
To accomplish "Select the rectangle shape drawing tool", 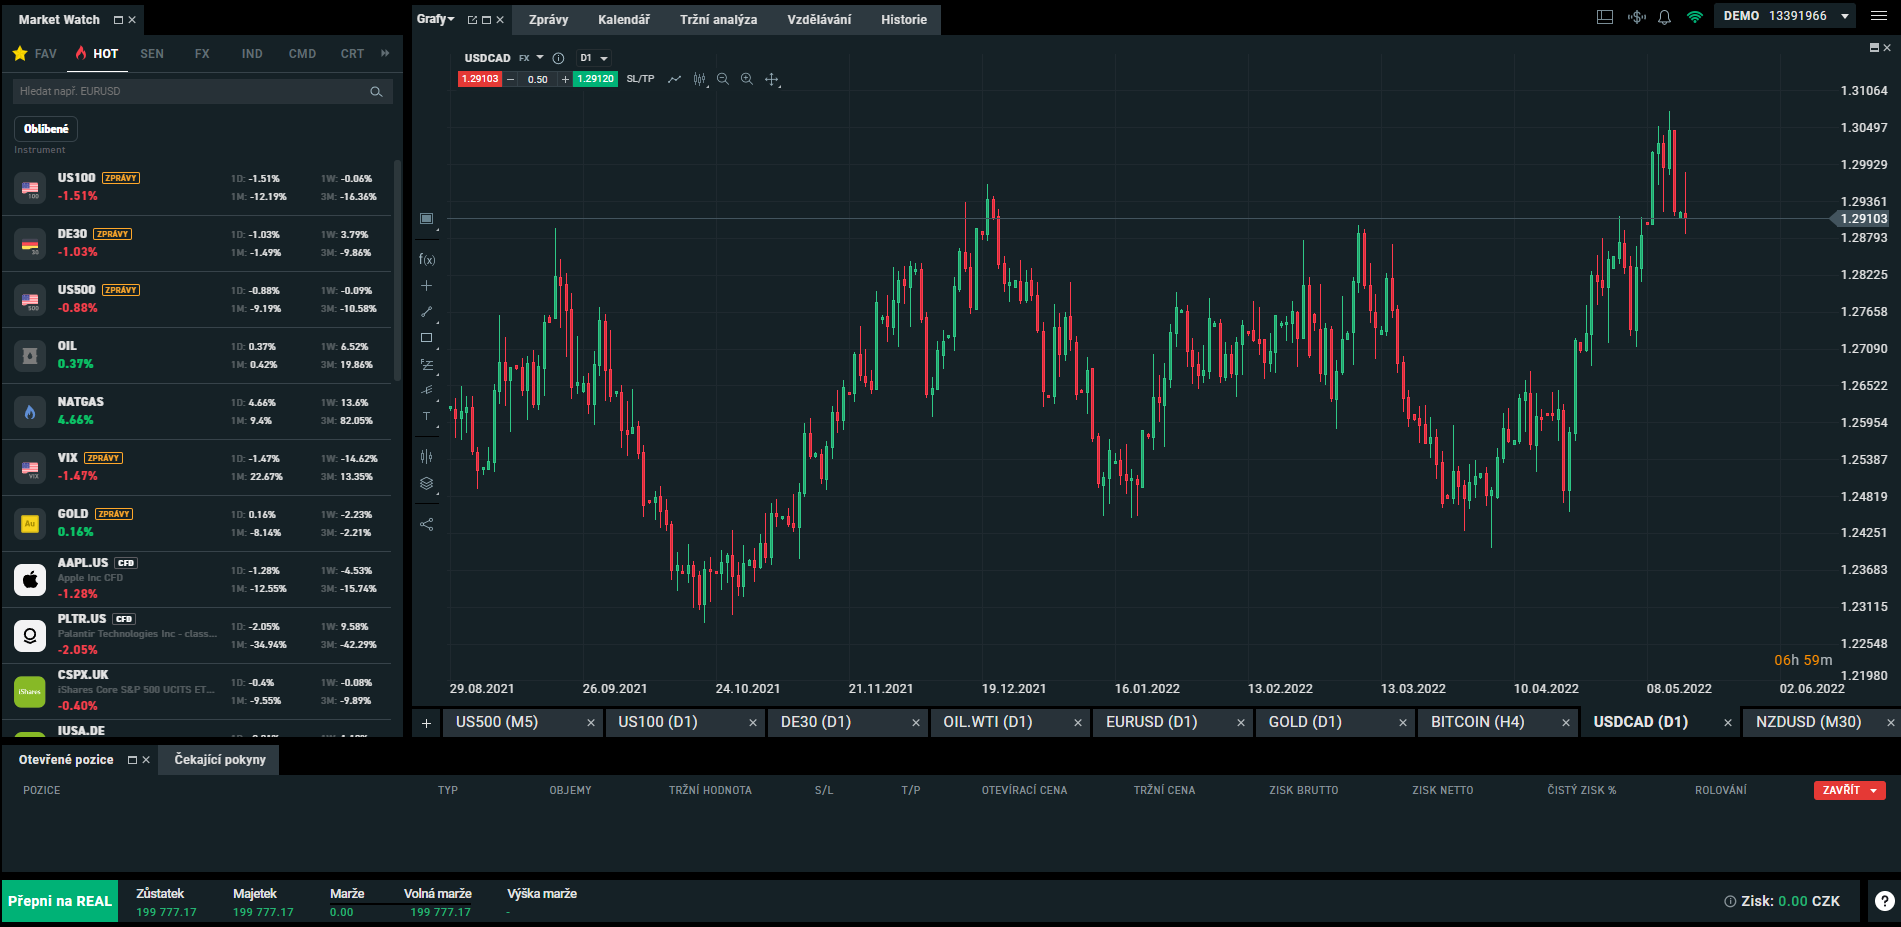I will click(427, 338).
